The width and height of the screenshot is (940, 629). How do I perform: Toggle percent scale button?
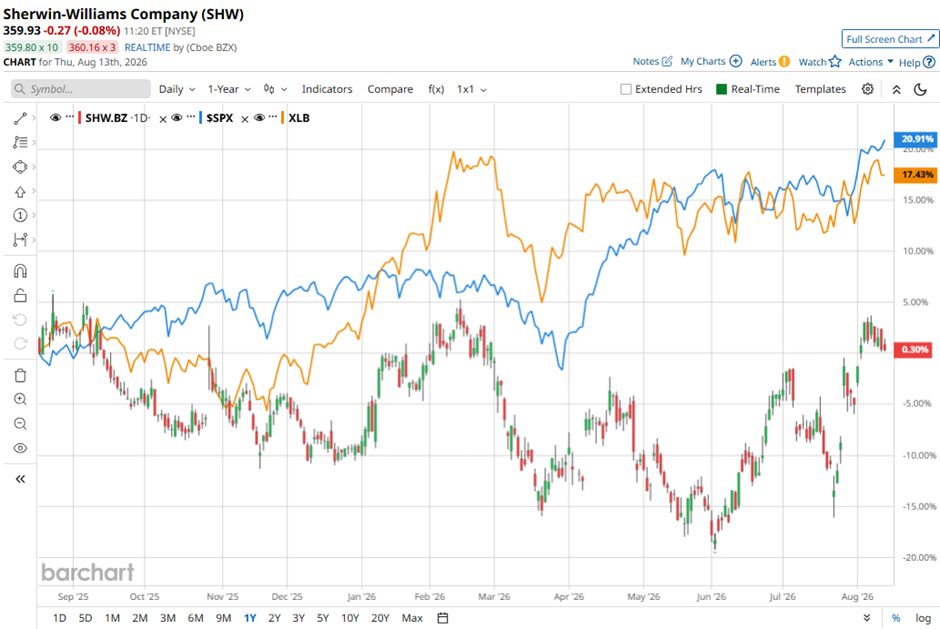(896, 618)
